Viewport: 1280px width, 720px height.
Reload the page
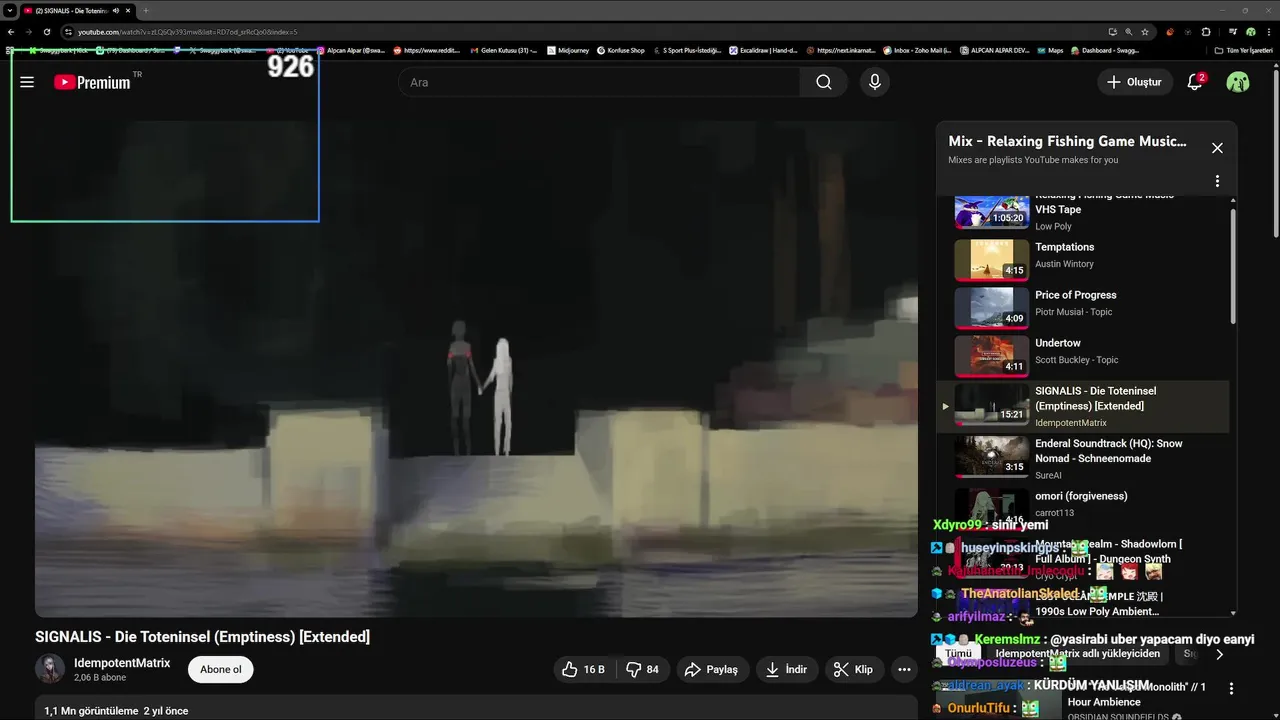(48, 32)
